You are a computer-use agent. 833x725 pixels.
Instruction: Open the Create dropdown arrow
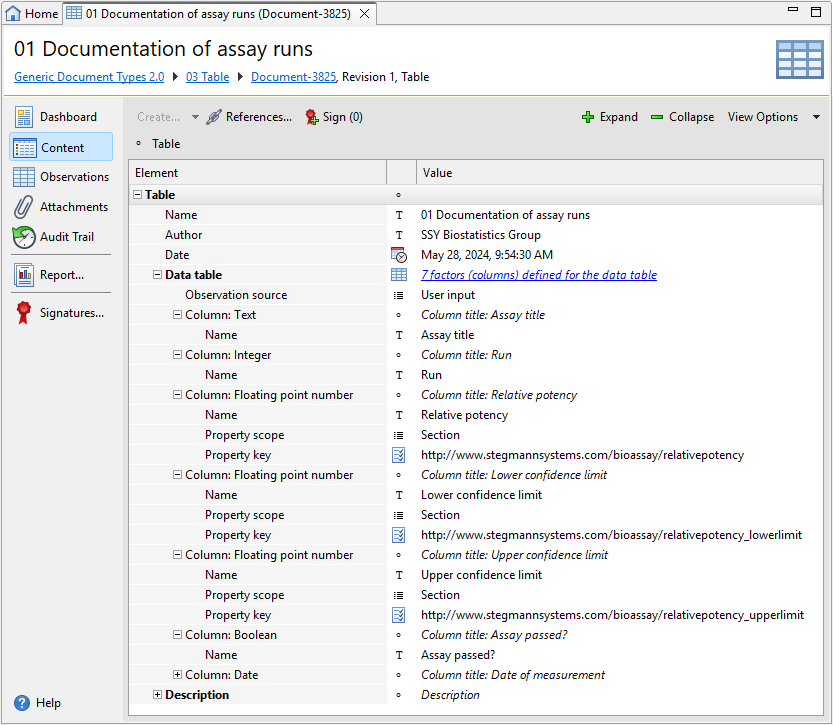195,117
